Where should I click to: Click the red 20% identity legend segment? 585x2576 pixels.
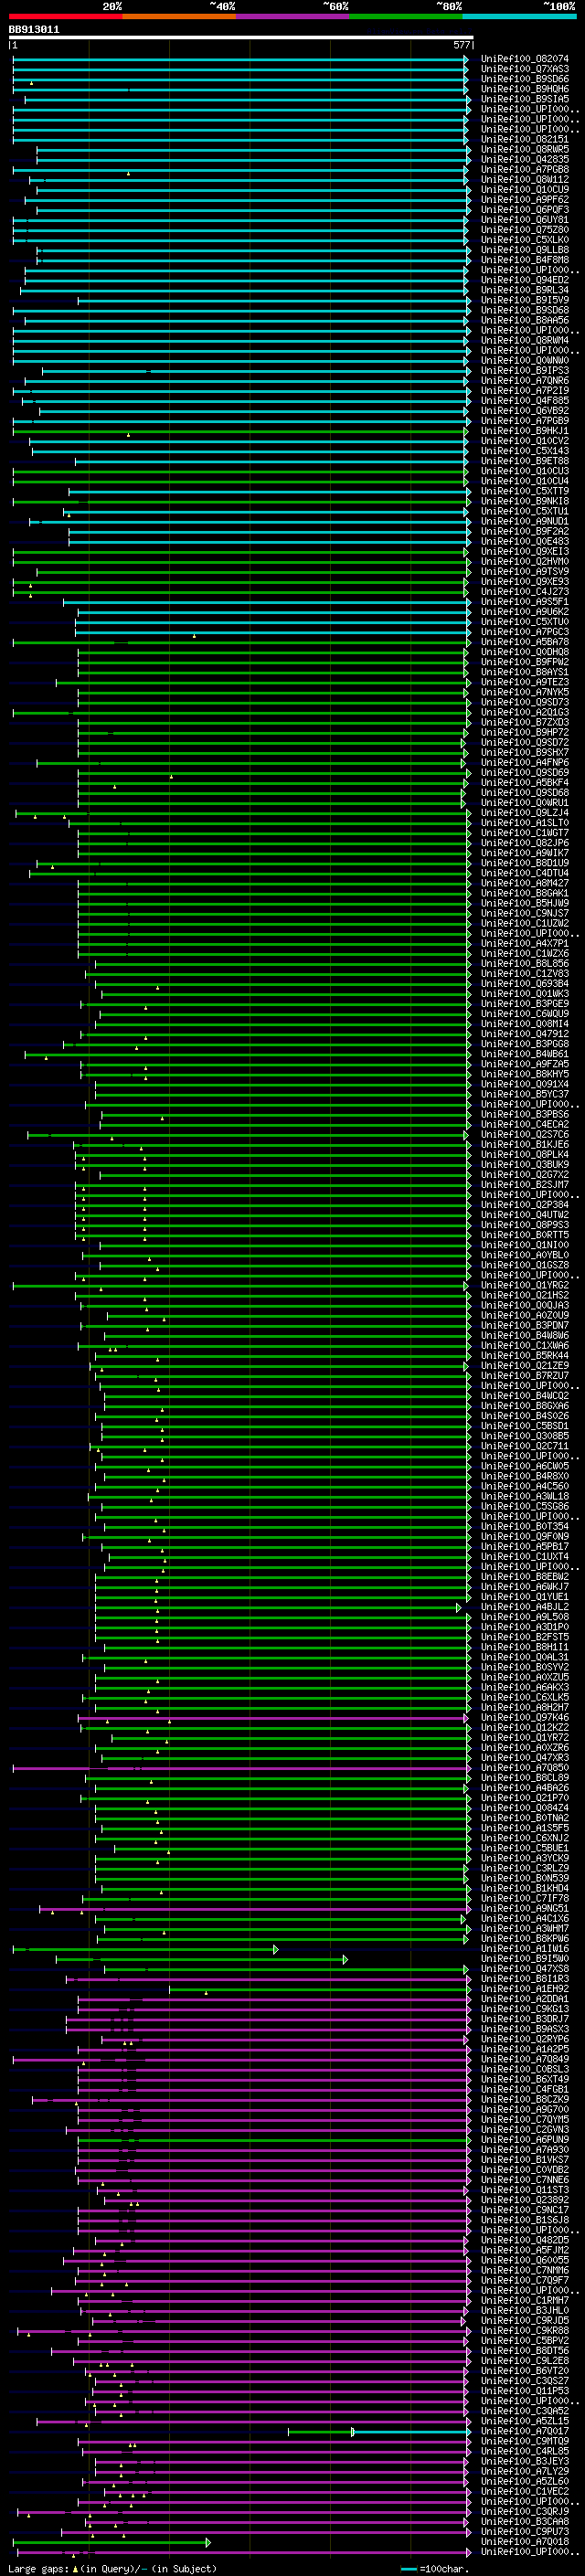click(65, 16)
